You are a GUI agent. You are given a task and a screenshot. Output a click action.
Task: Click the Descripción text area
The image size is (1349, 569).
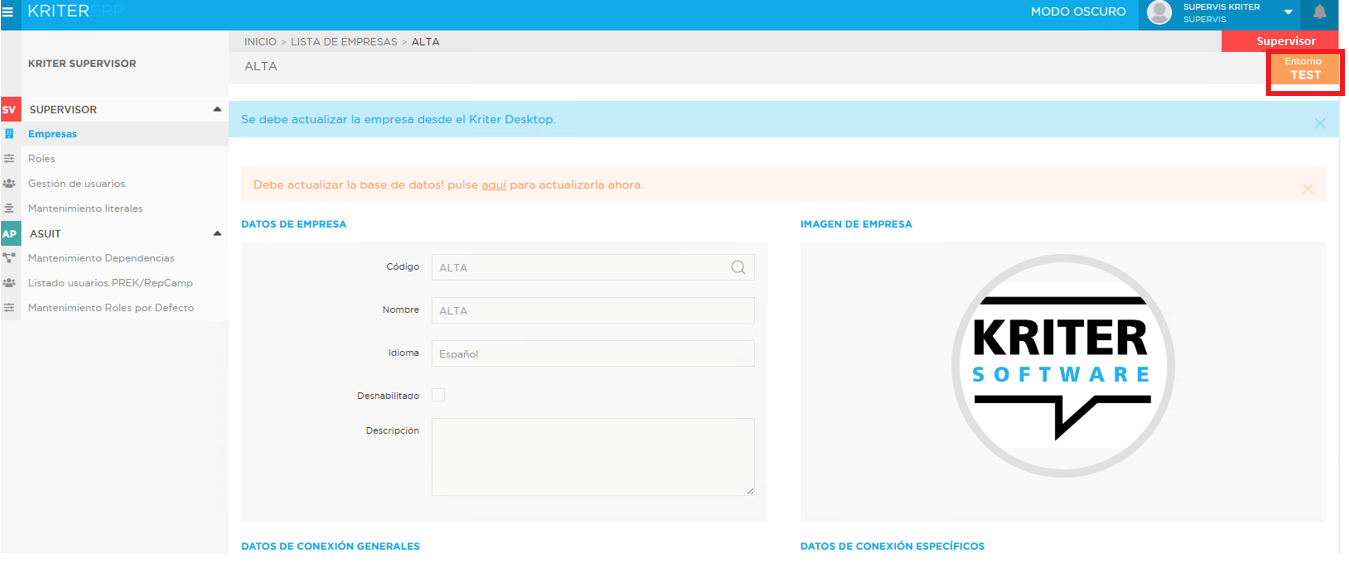click(x=593, y=457)
